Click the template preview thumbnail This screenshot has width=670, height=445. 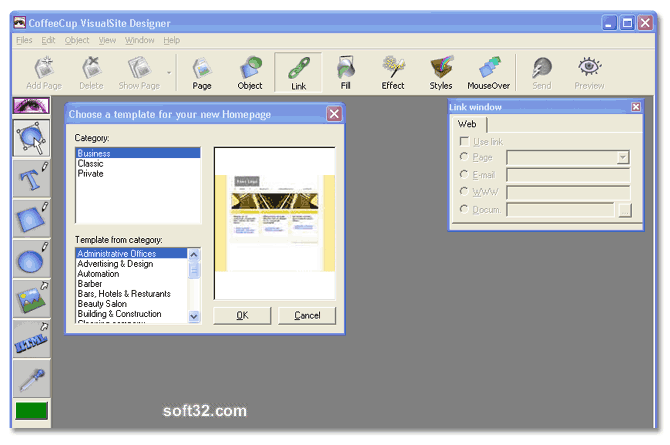pyautogui.click(x=275, y=223)
